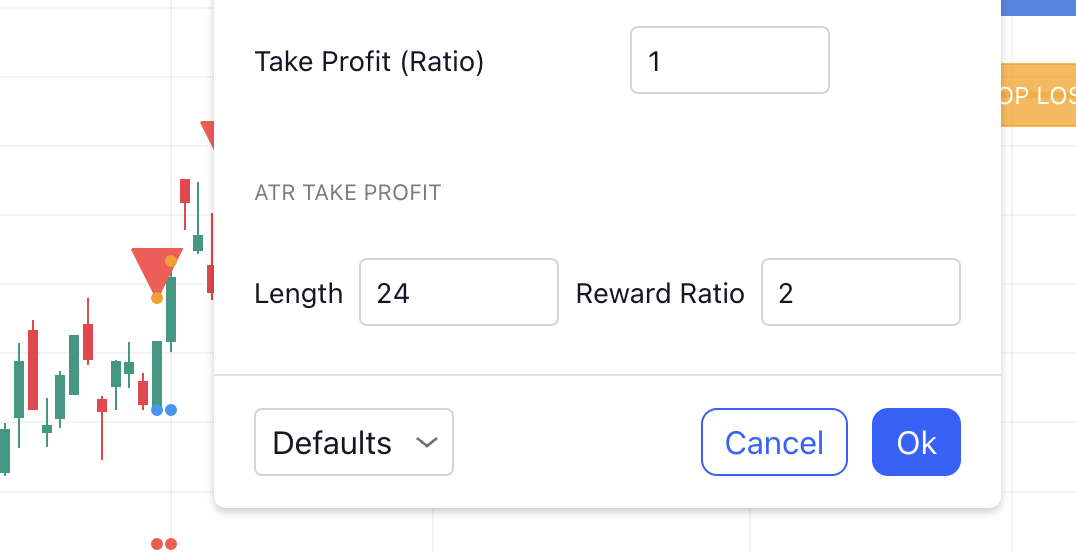Focus the Take Profit (Ratio) input field
This screenshot has width=1076, height=552.
point(729,61)
